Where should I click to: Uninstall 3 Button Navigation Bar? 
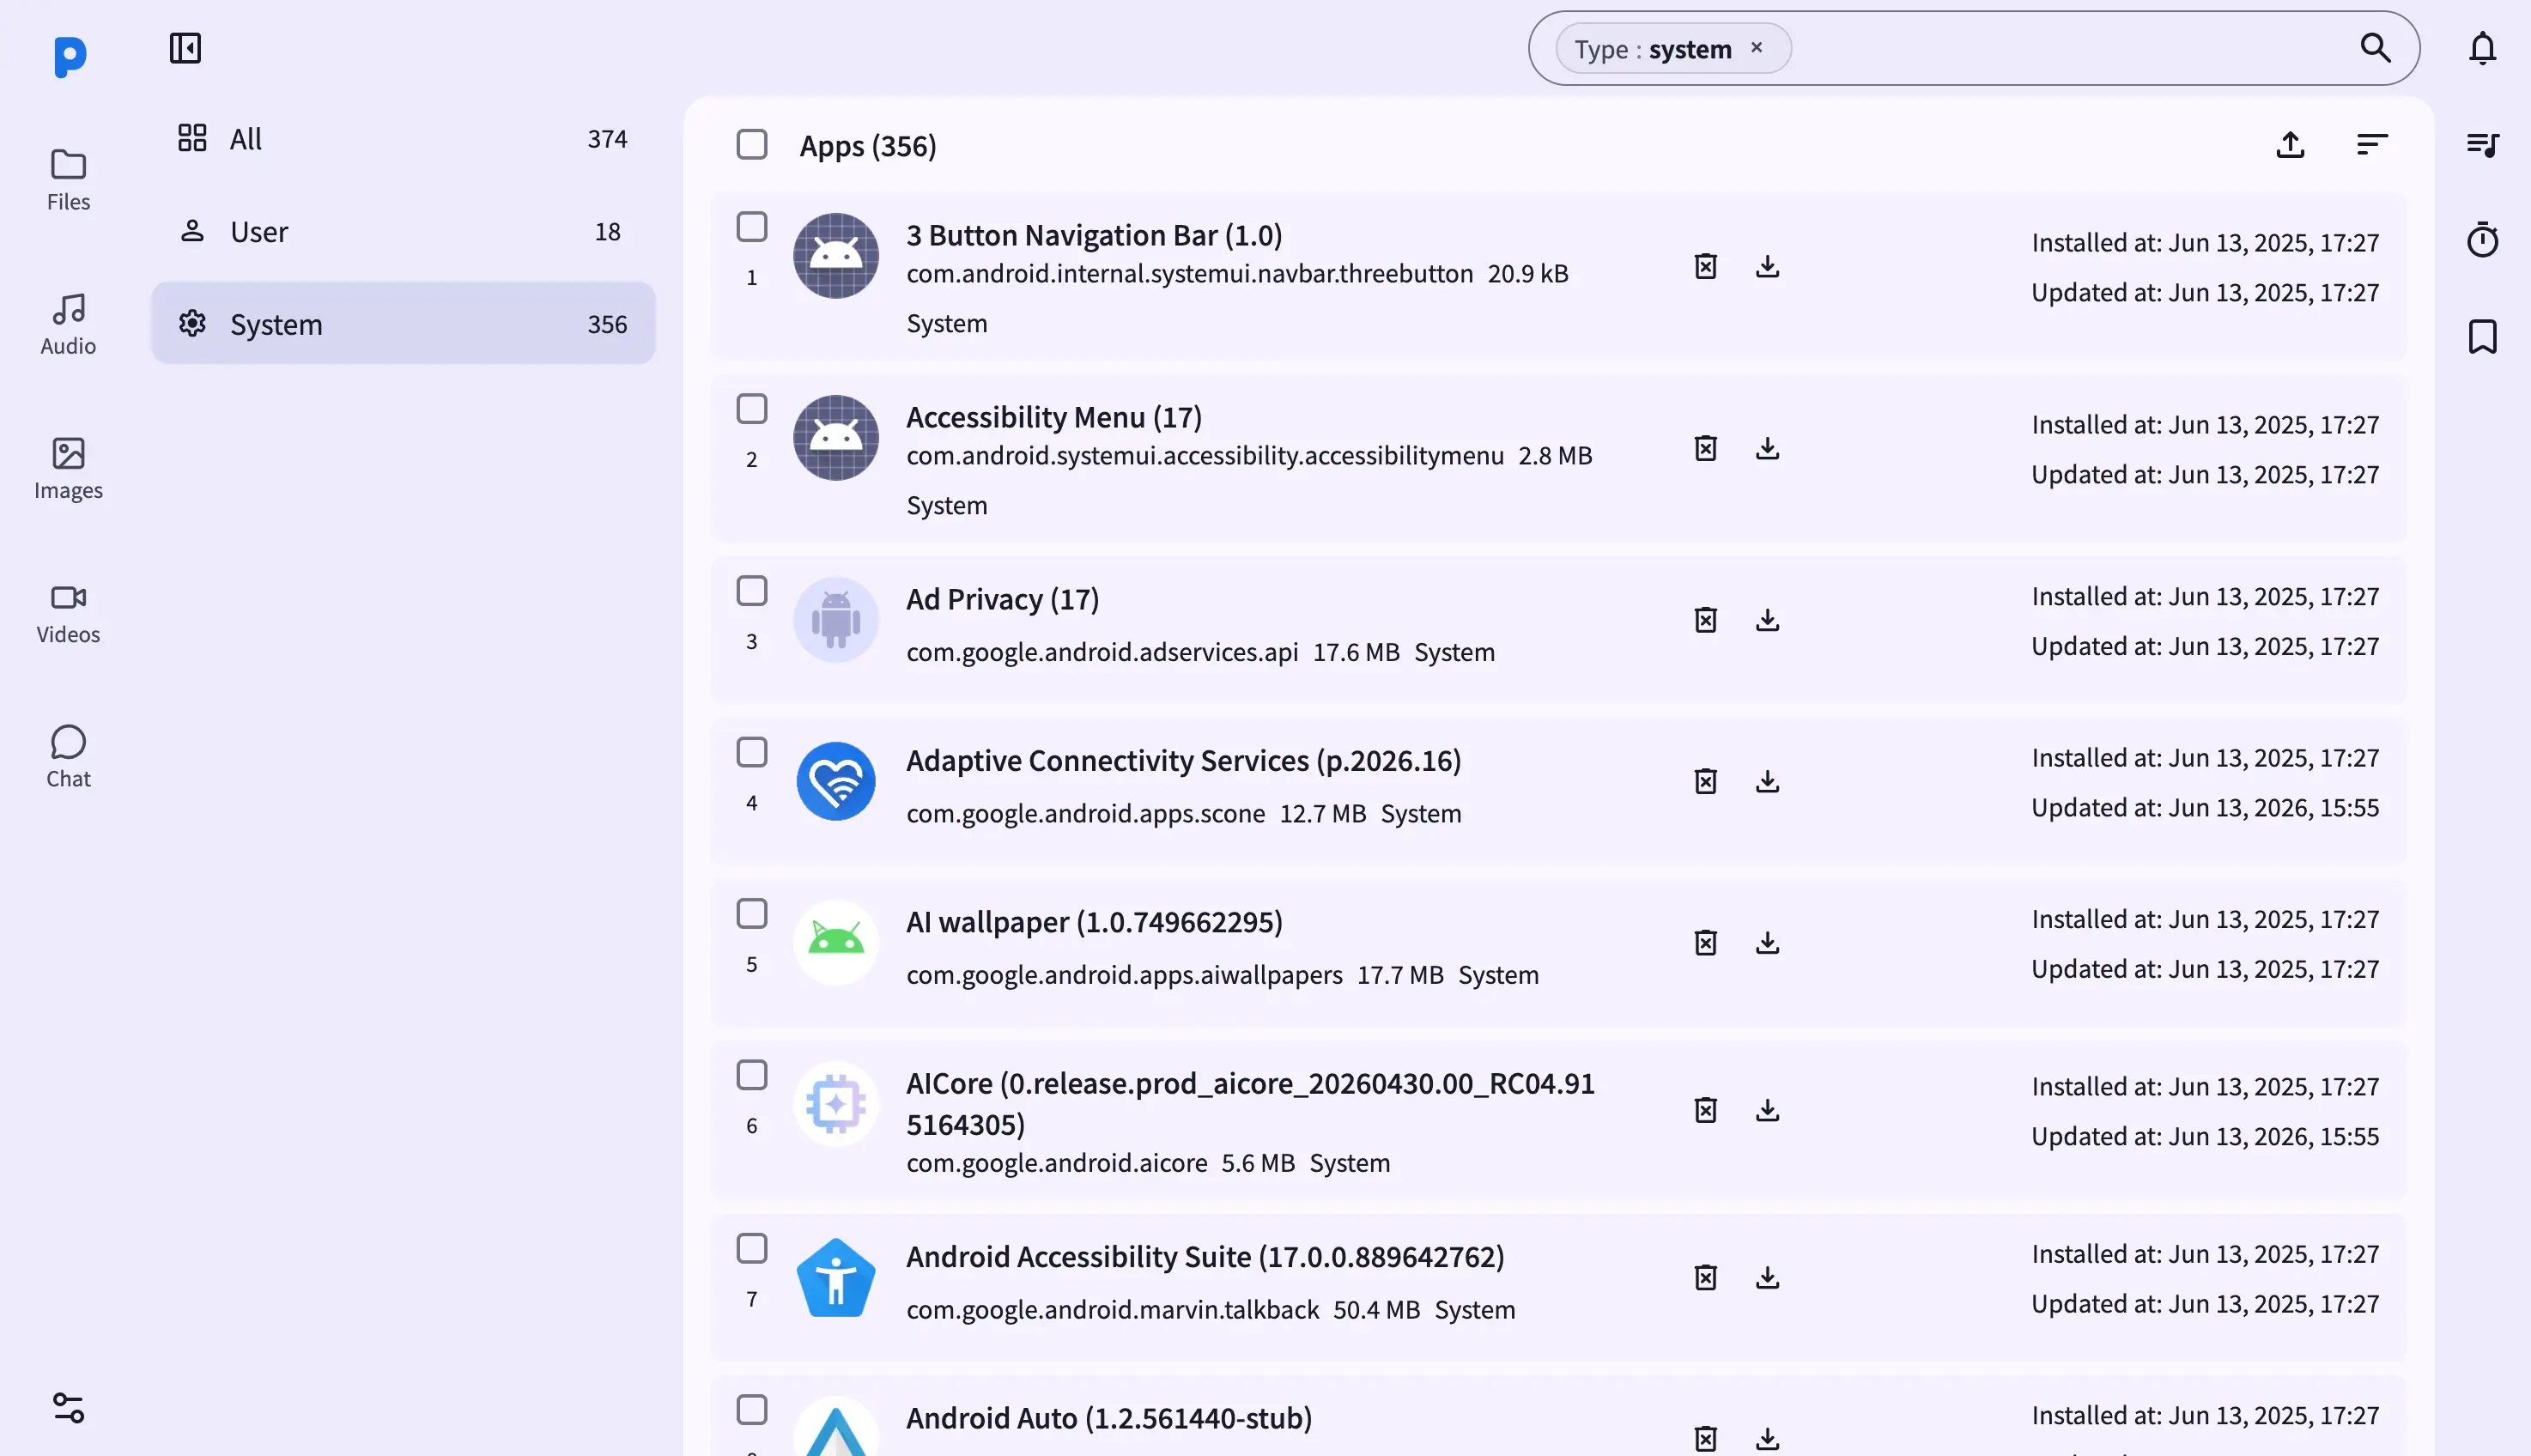click(x=1705, y=266)
